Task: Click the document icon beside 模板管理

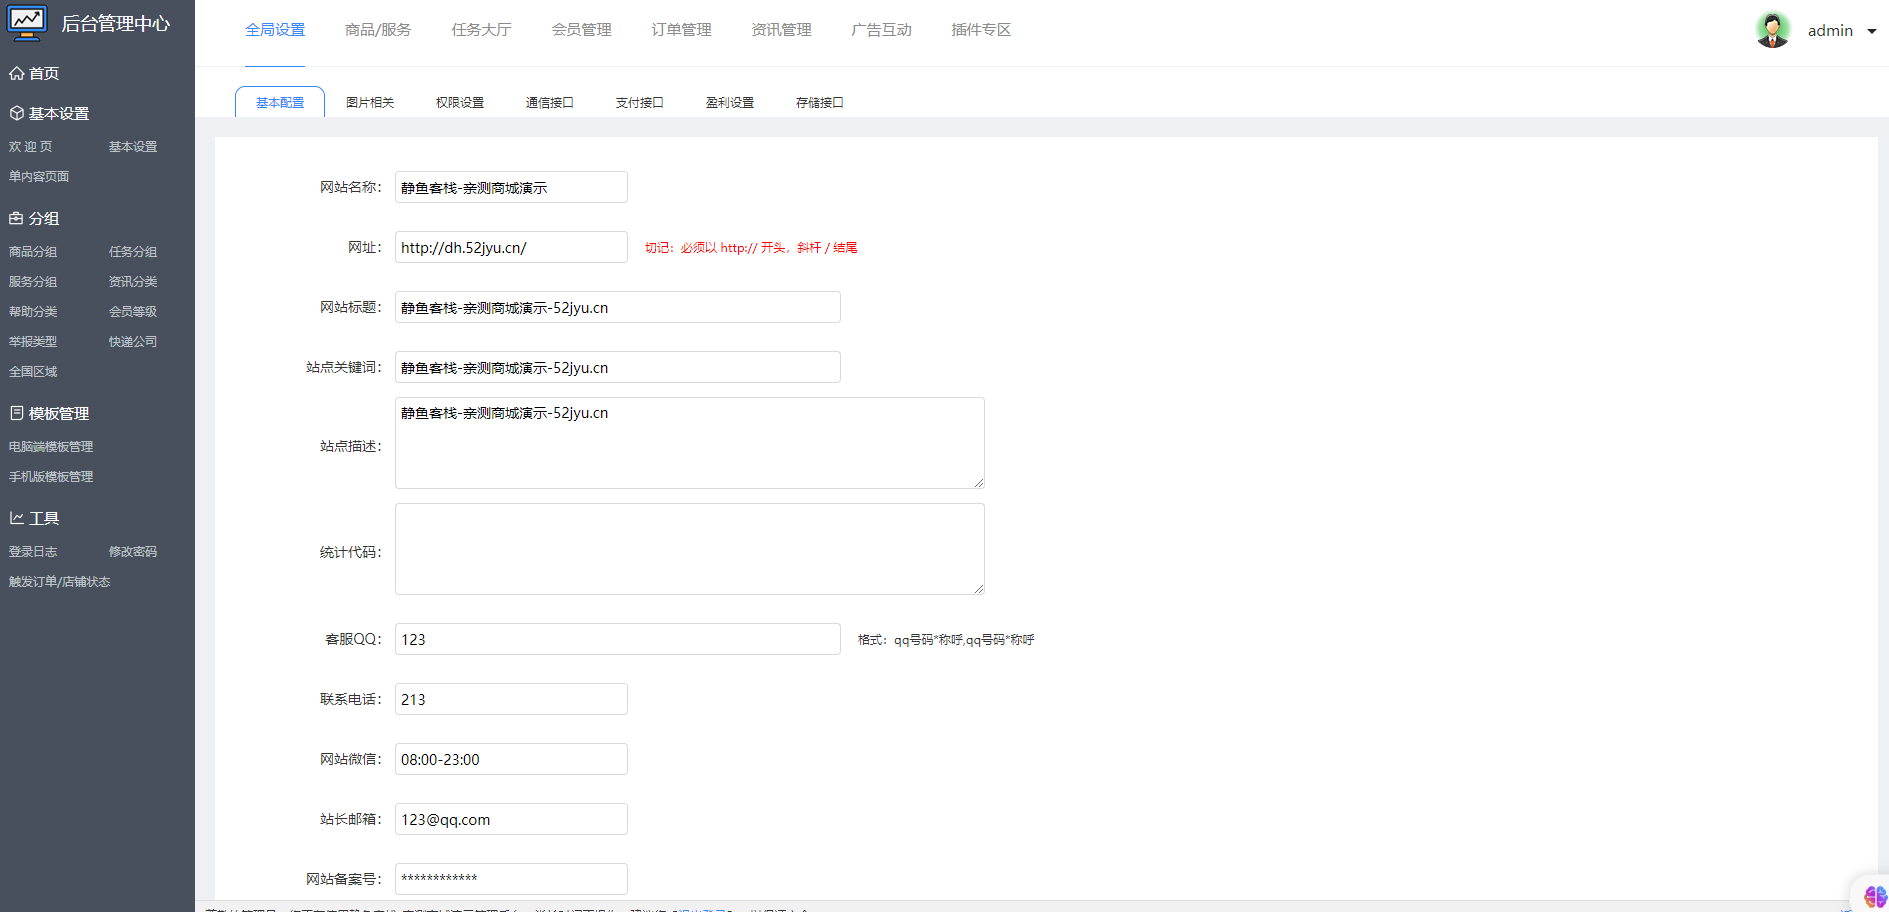Action: [x=16, y=413]
